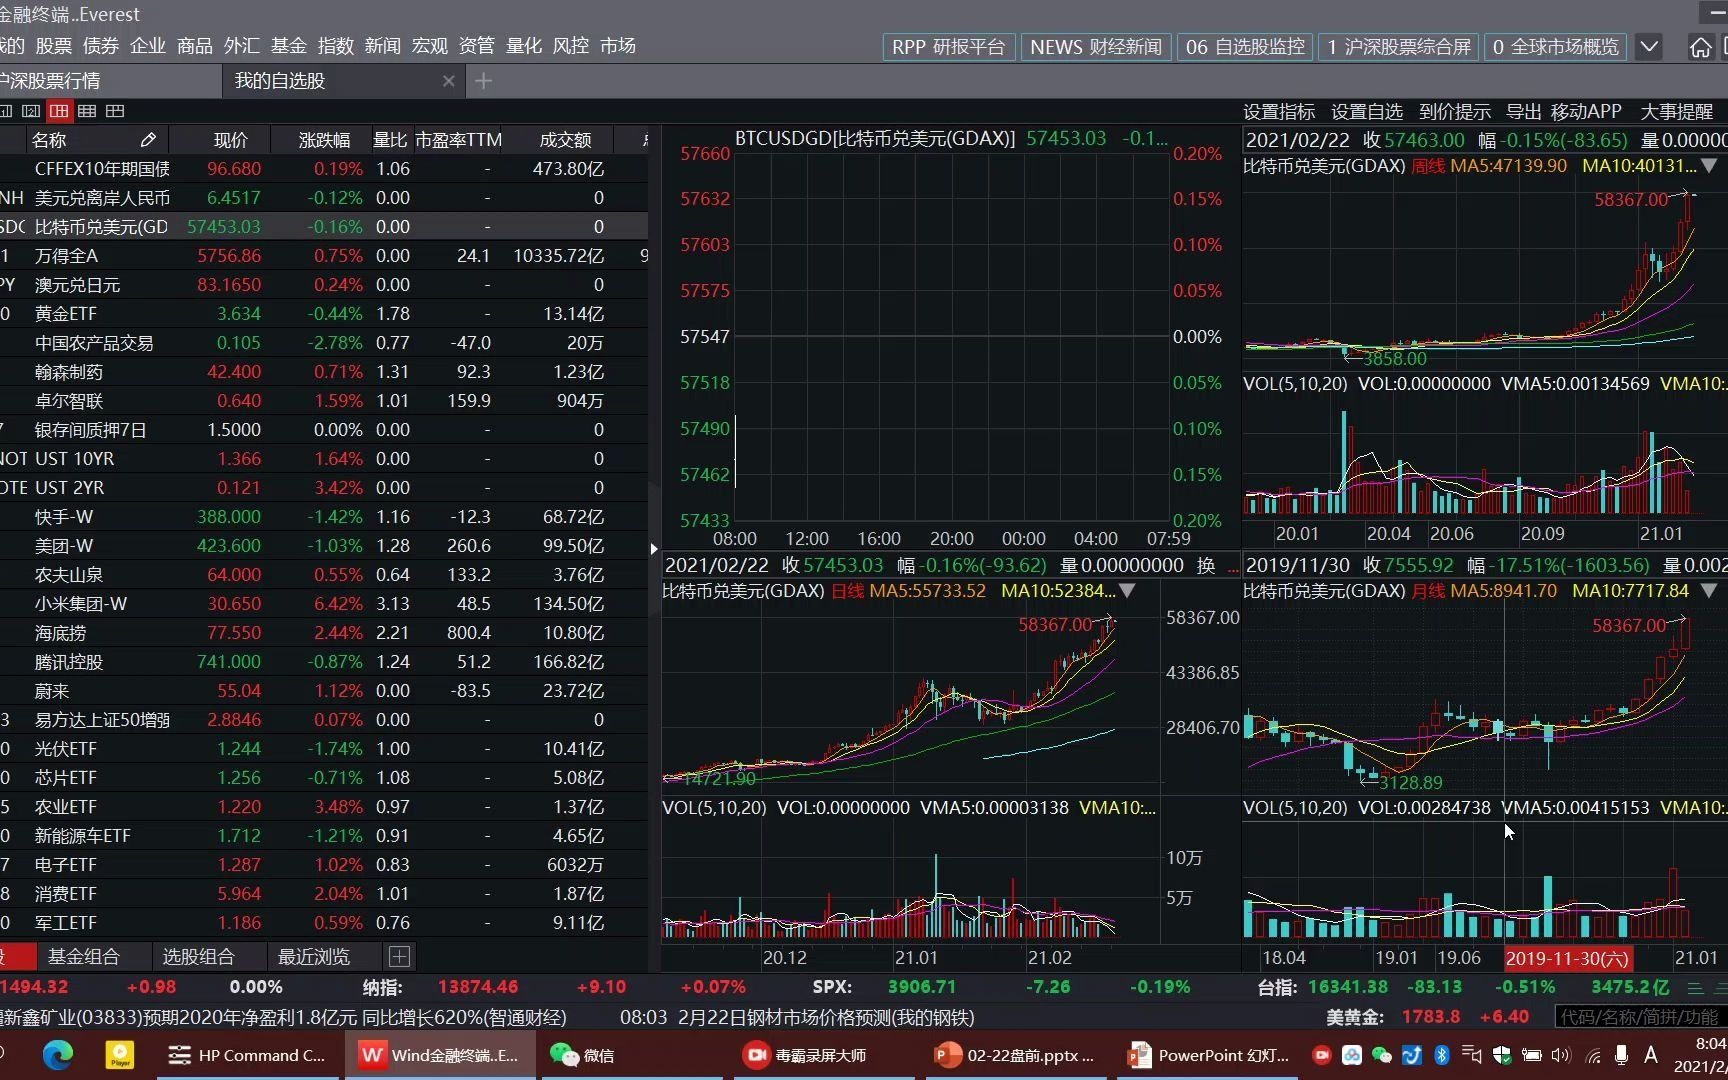Viewport: 1728px width, 1080px height.
Task: Open 0 全球市场概览 shortcut
Action: point(1556,47)
